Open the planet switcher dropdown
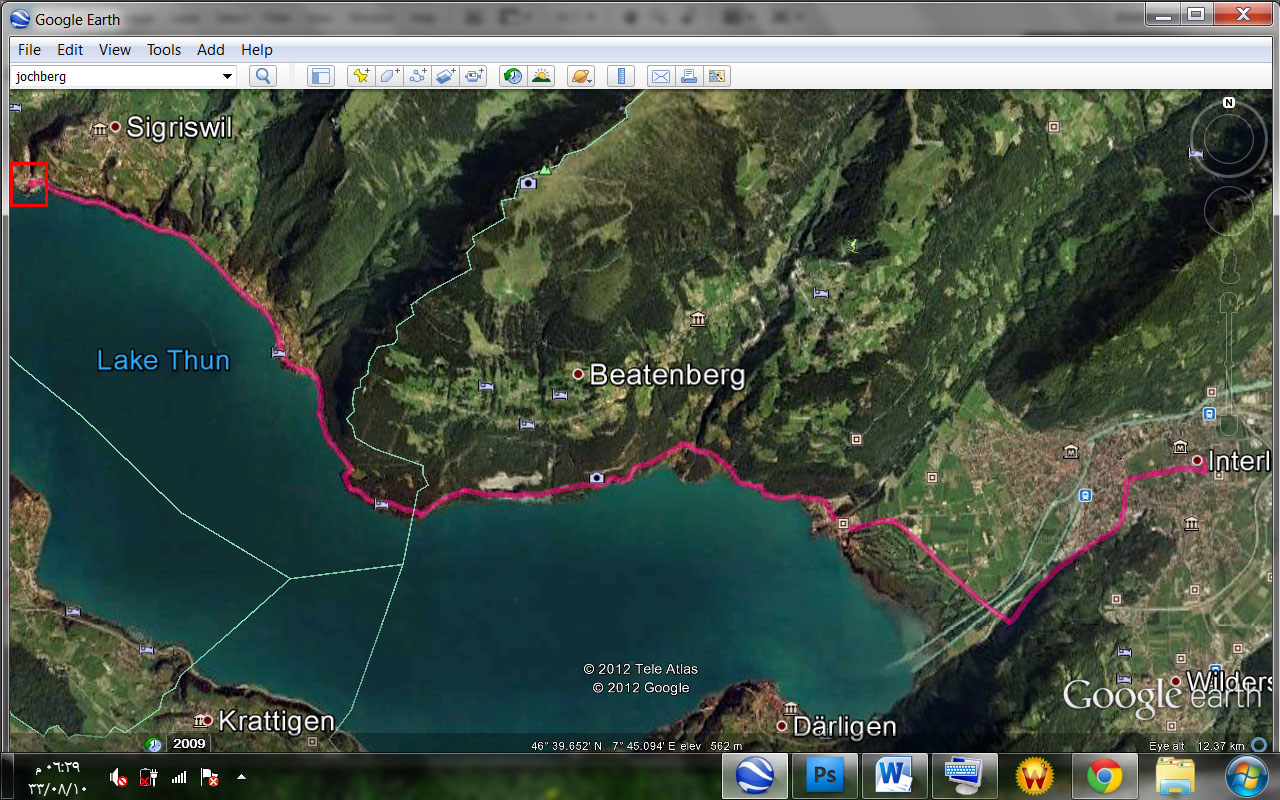The image size is (1280, 800). [x=581, y=76]
